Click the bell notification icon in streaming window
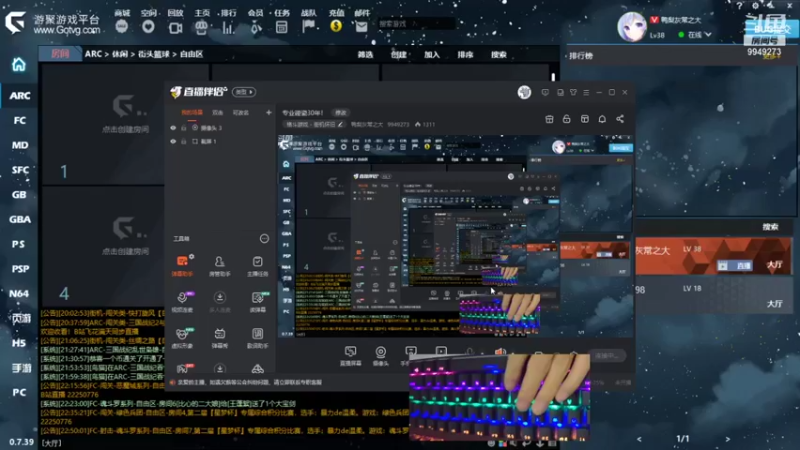The image size is (800, 450). (602, 119)
